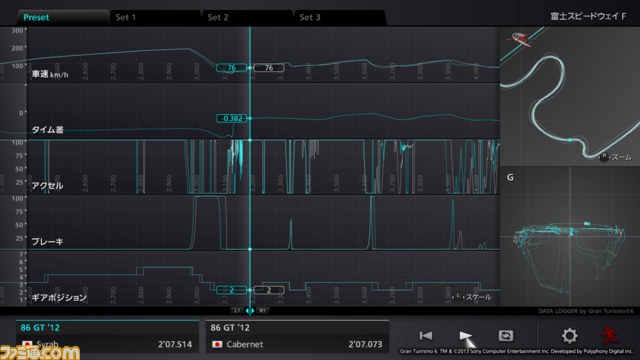Switch to the Preset tab
This screenshot has width=640, height=360.
[63, 18]
